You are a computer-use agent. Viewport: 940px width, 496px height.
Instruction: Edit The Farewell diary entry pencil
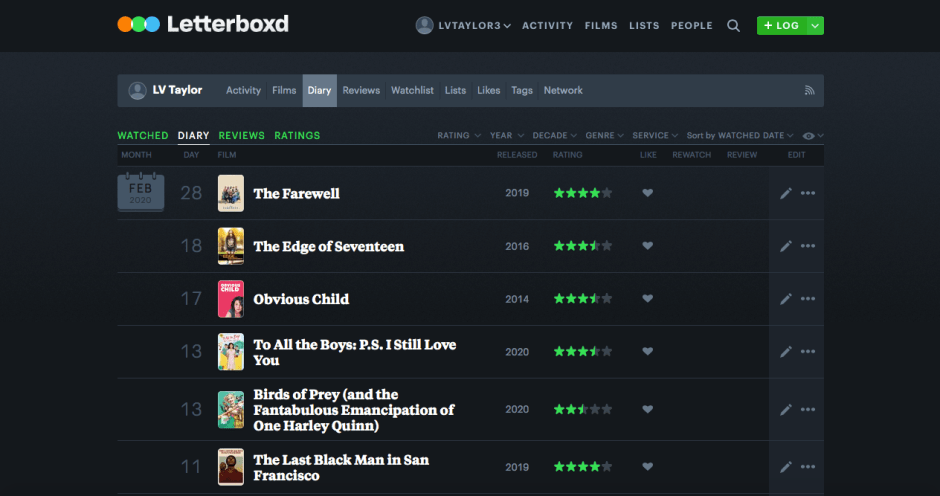[786, 193]
